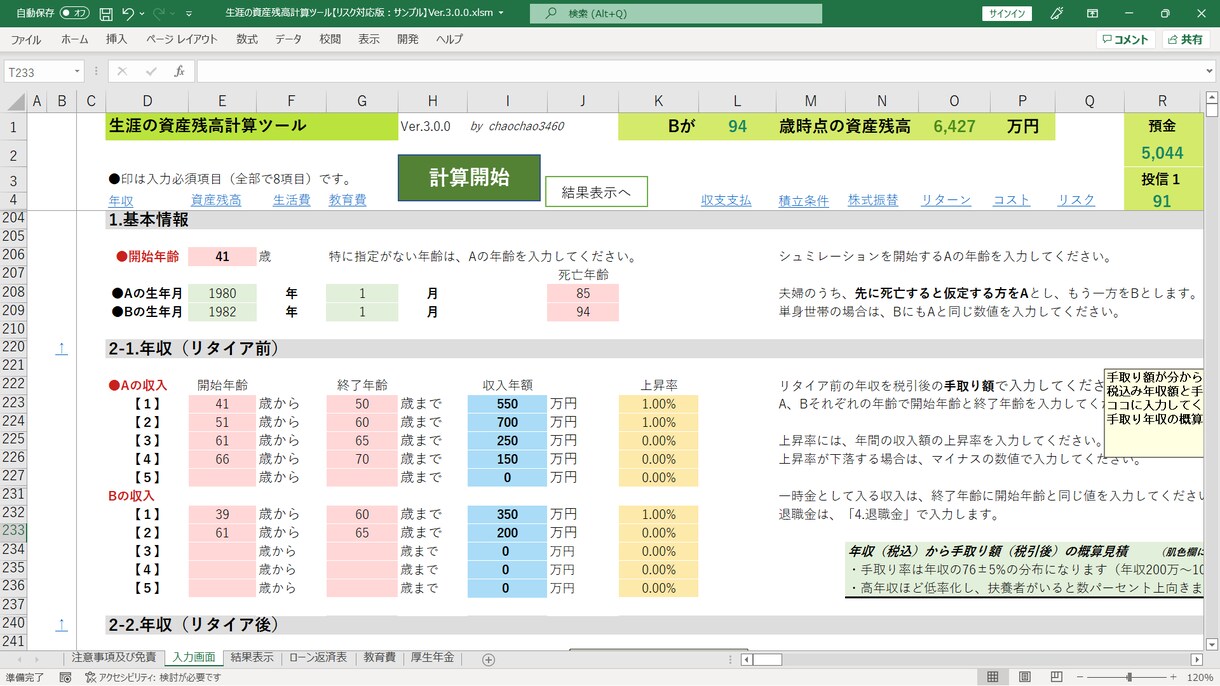Select the 上昇率 cell of row 224
Viewport: 1220px width, 686px height.
(x=658, y=422)
